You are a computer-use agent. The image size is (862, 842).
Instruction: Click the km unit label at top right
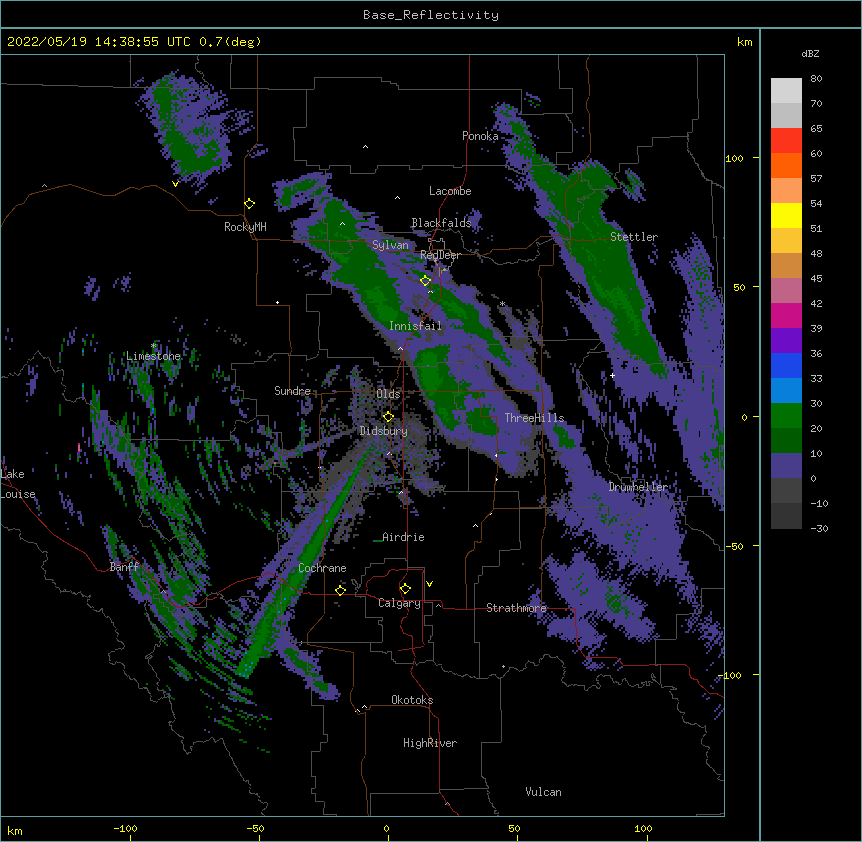[x=745, y=42]
